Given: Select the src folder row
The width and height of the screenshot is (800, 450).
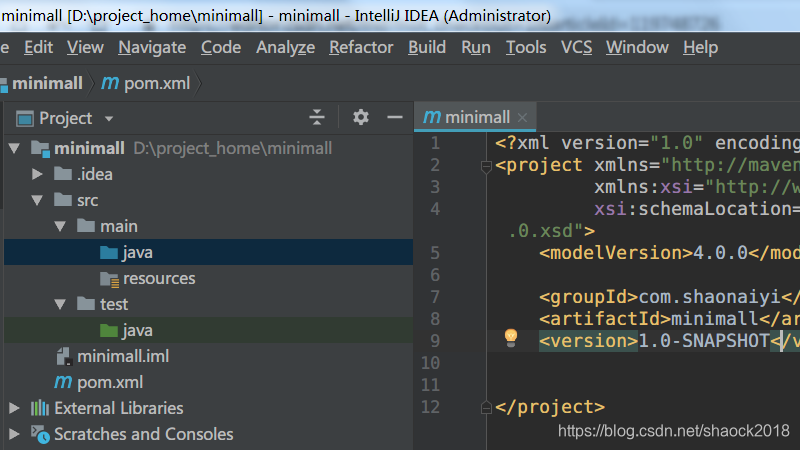Looking at the screenshot, I should (209, 201).
